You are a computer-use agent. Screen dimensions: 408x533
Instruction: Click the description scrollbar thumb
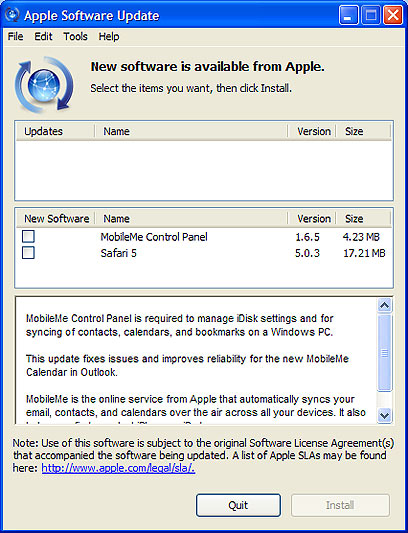click(x=385, y=353)
